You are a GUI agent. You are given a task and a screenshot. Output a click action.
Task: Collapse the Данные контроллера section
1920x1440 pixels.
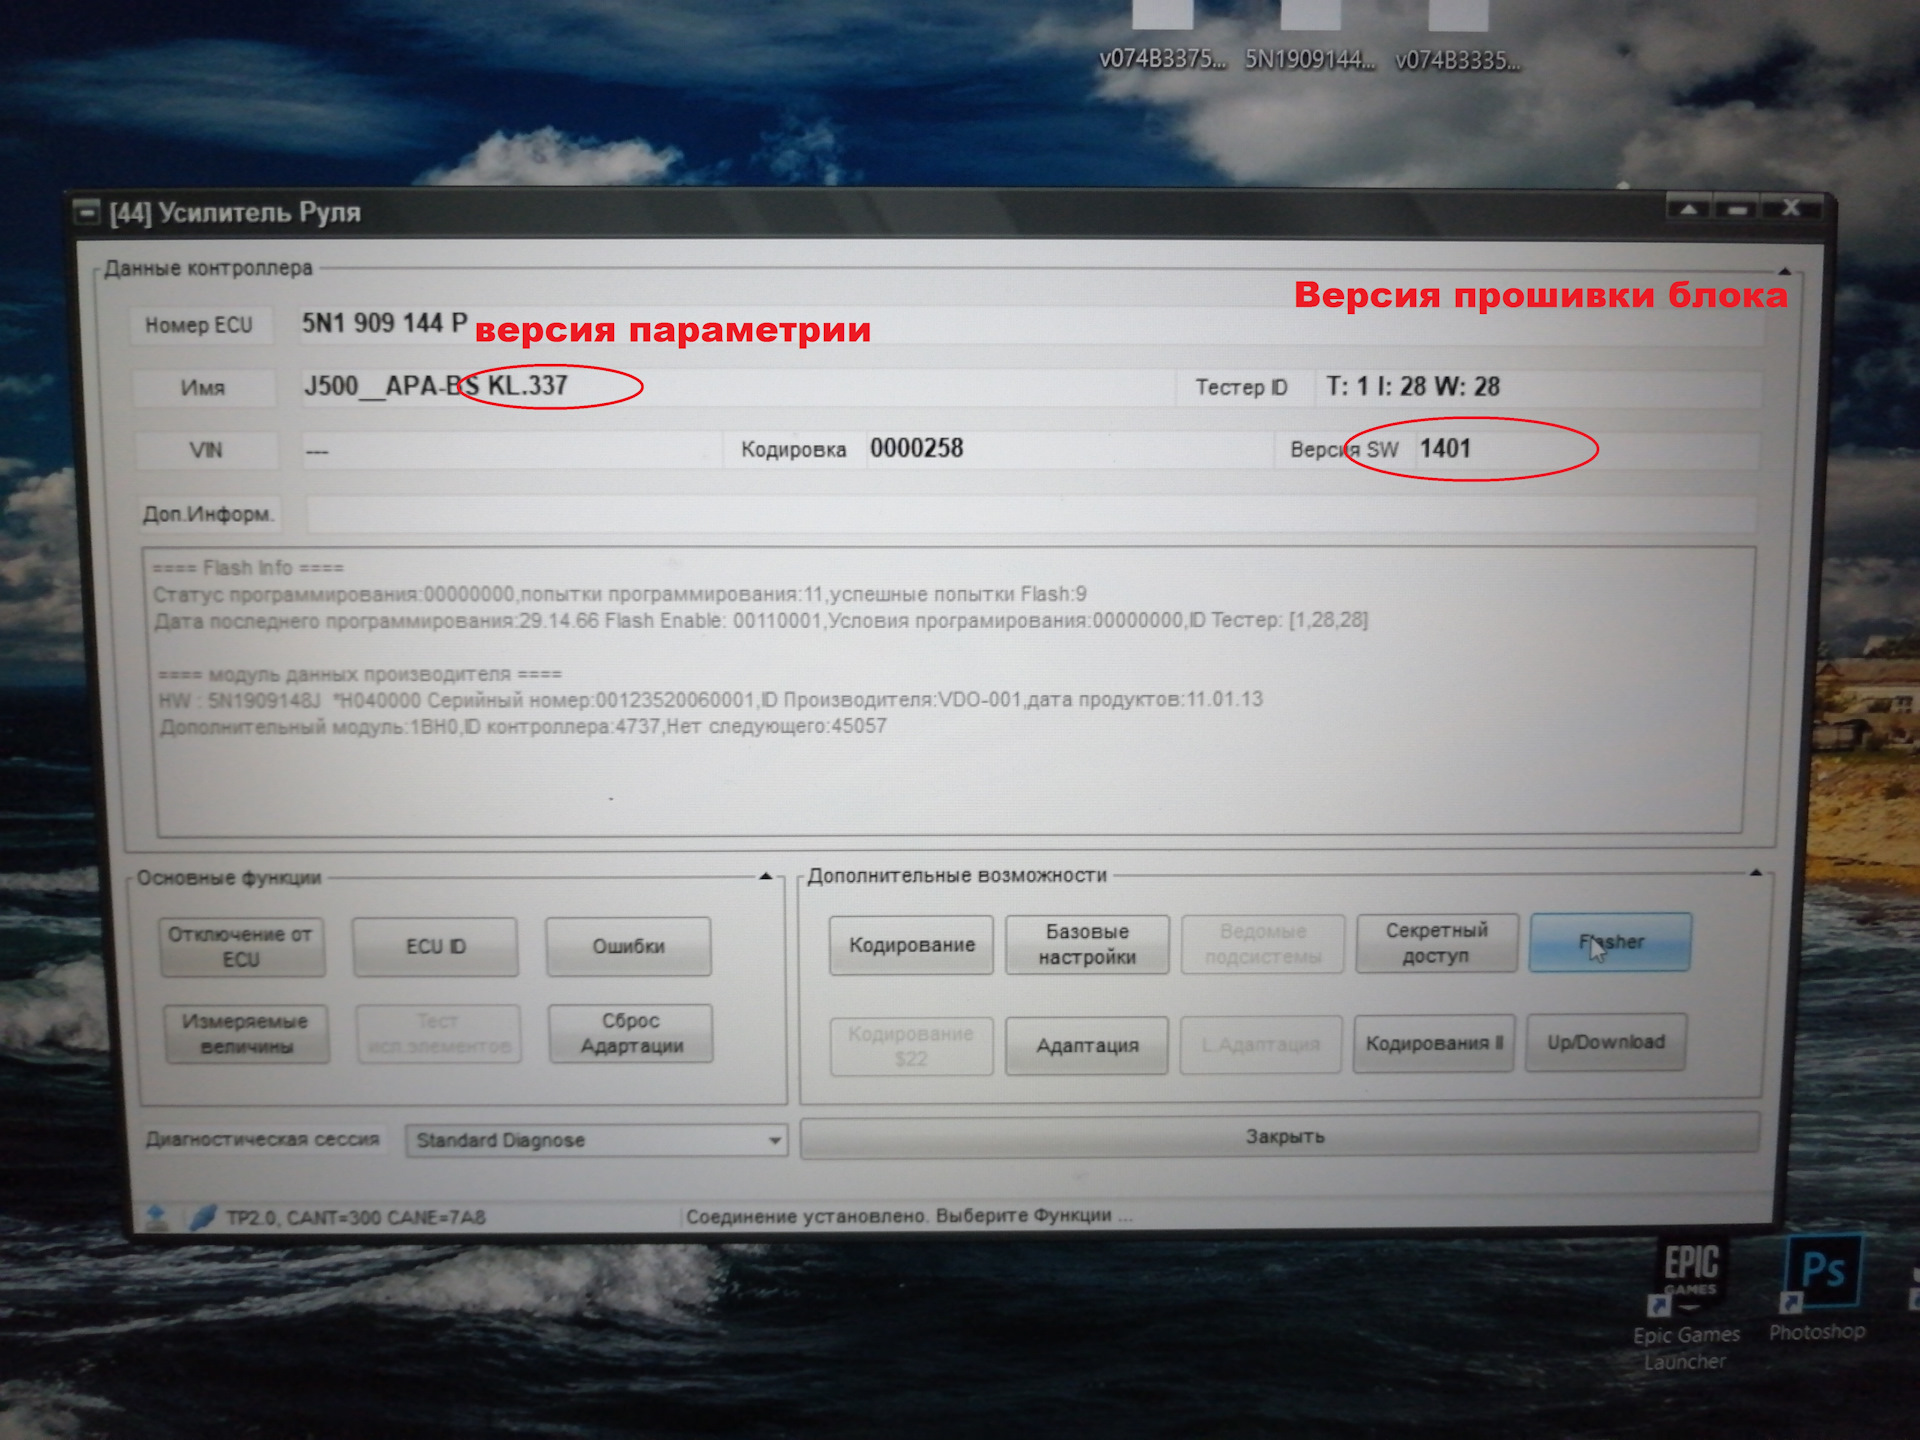coord(1784,271)
